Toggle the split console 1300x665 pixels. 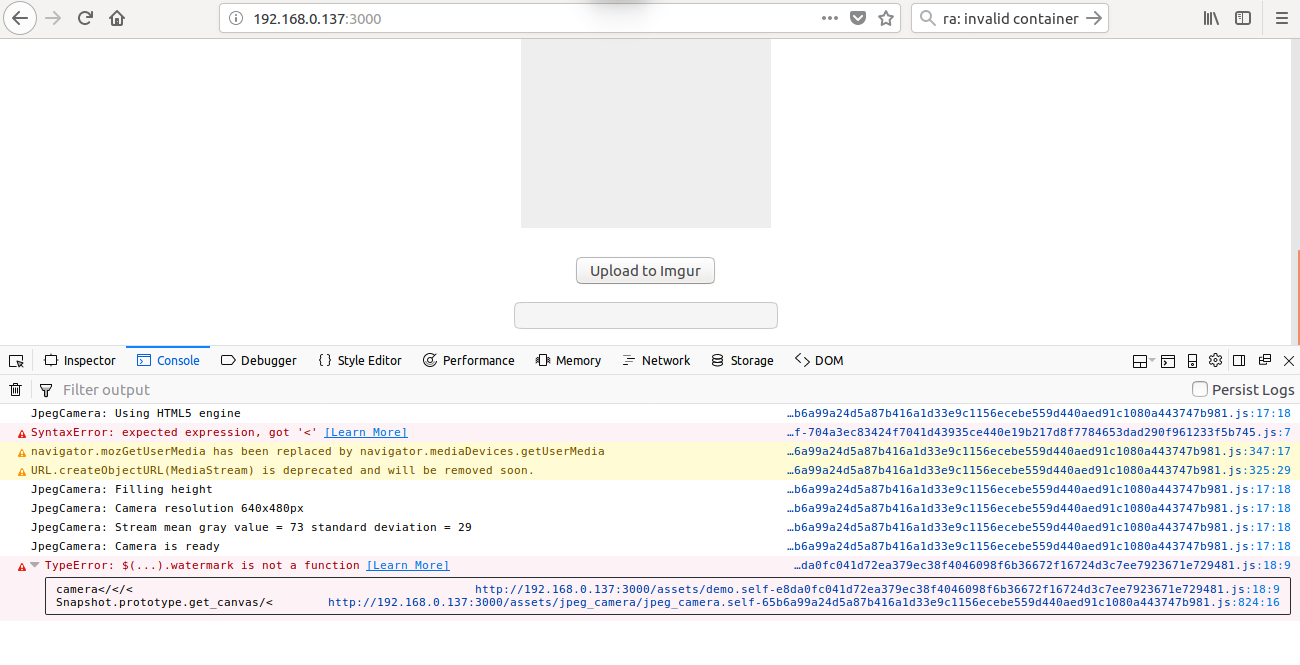pos(1168,360)
